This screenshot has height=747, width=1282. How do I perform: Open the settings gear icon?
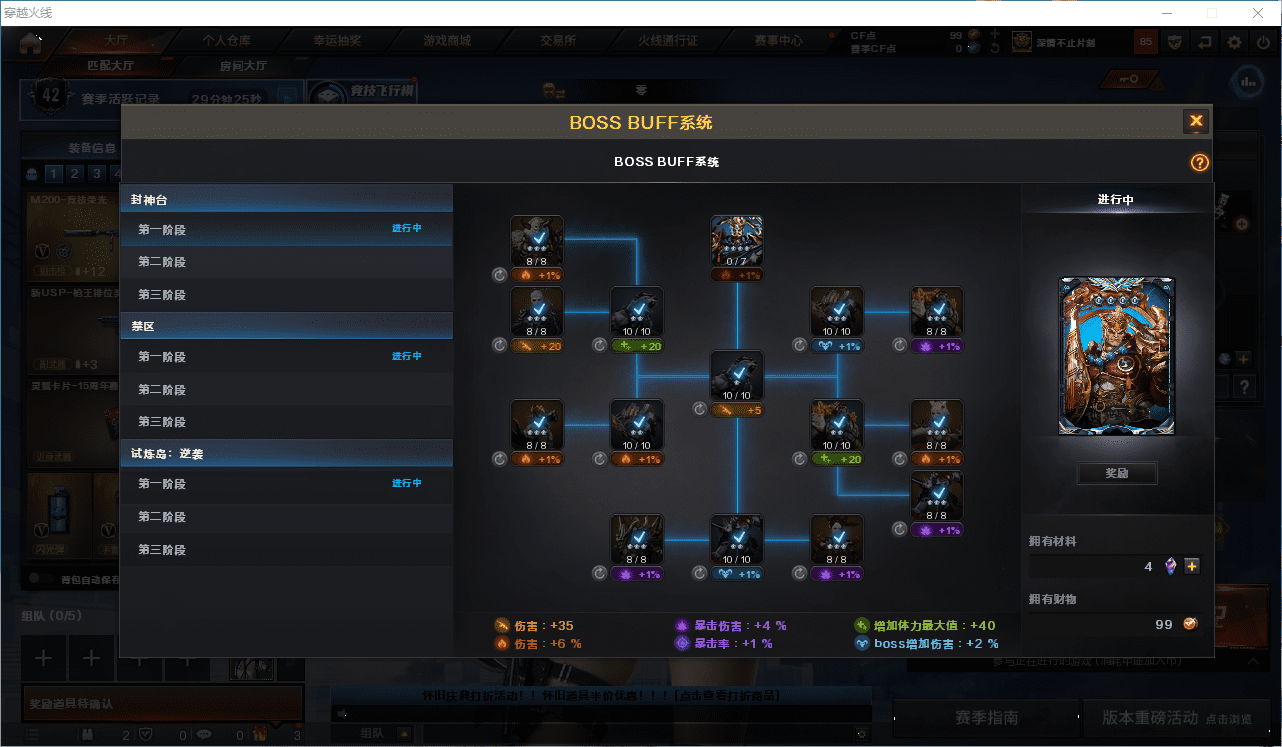[x=1235, y=42]
